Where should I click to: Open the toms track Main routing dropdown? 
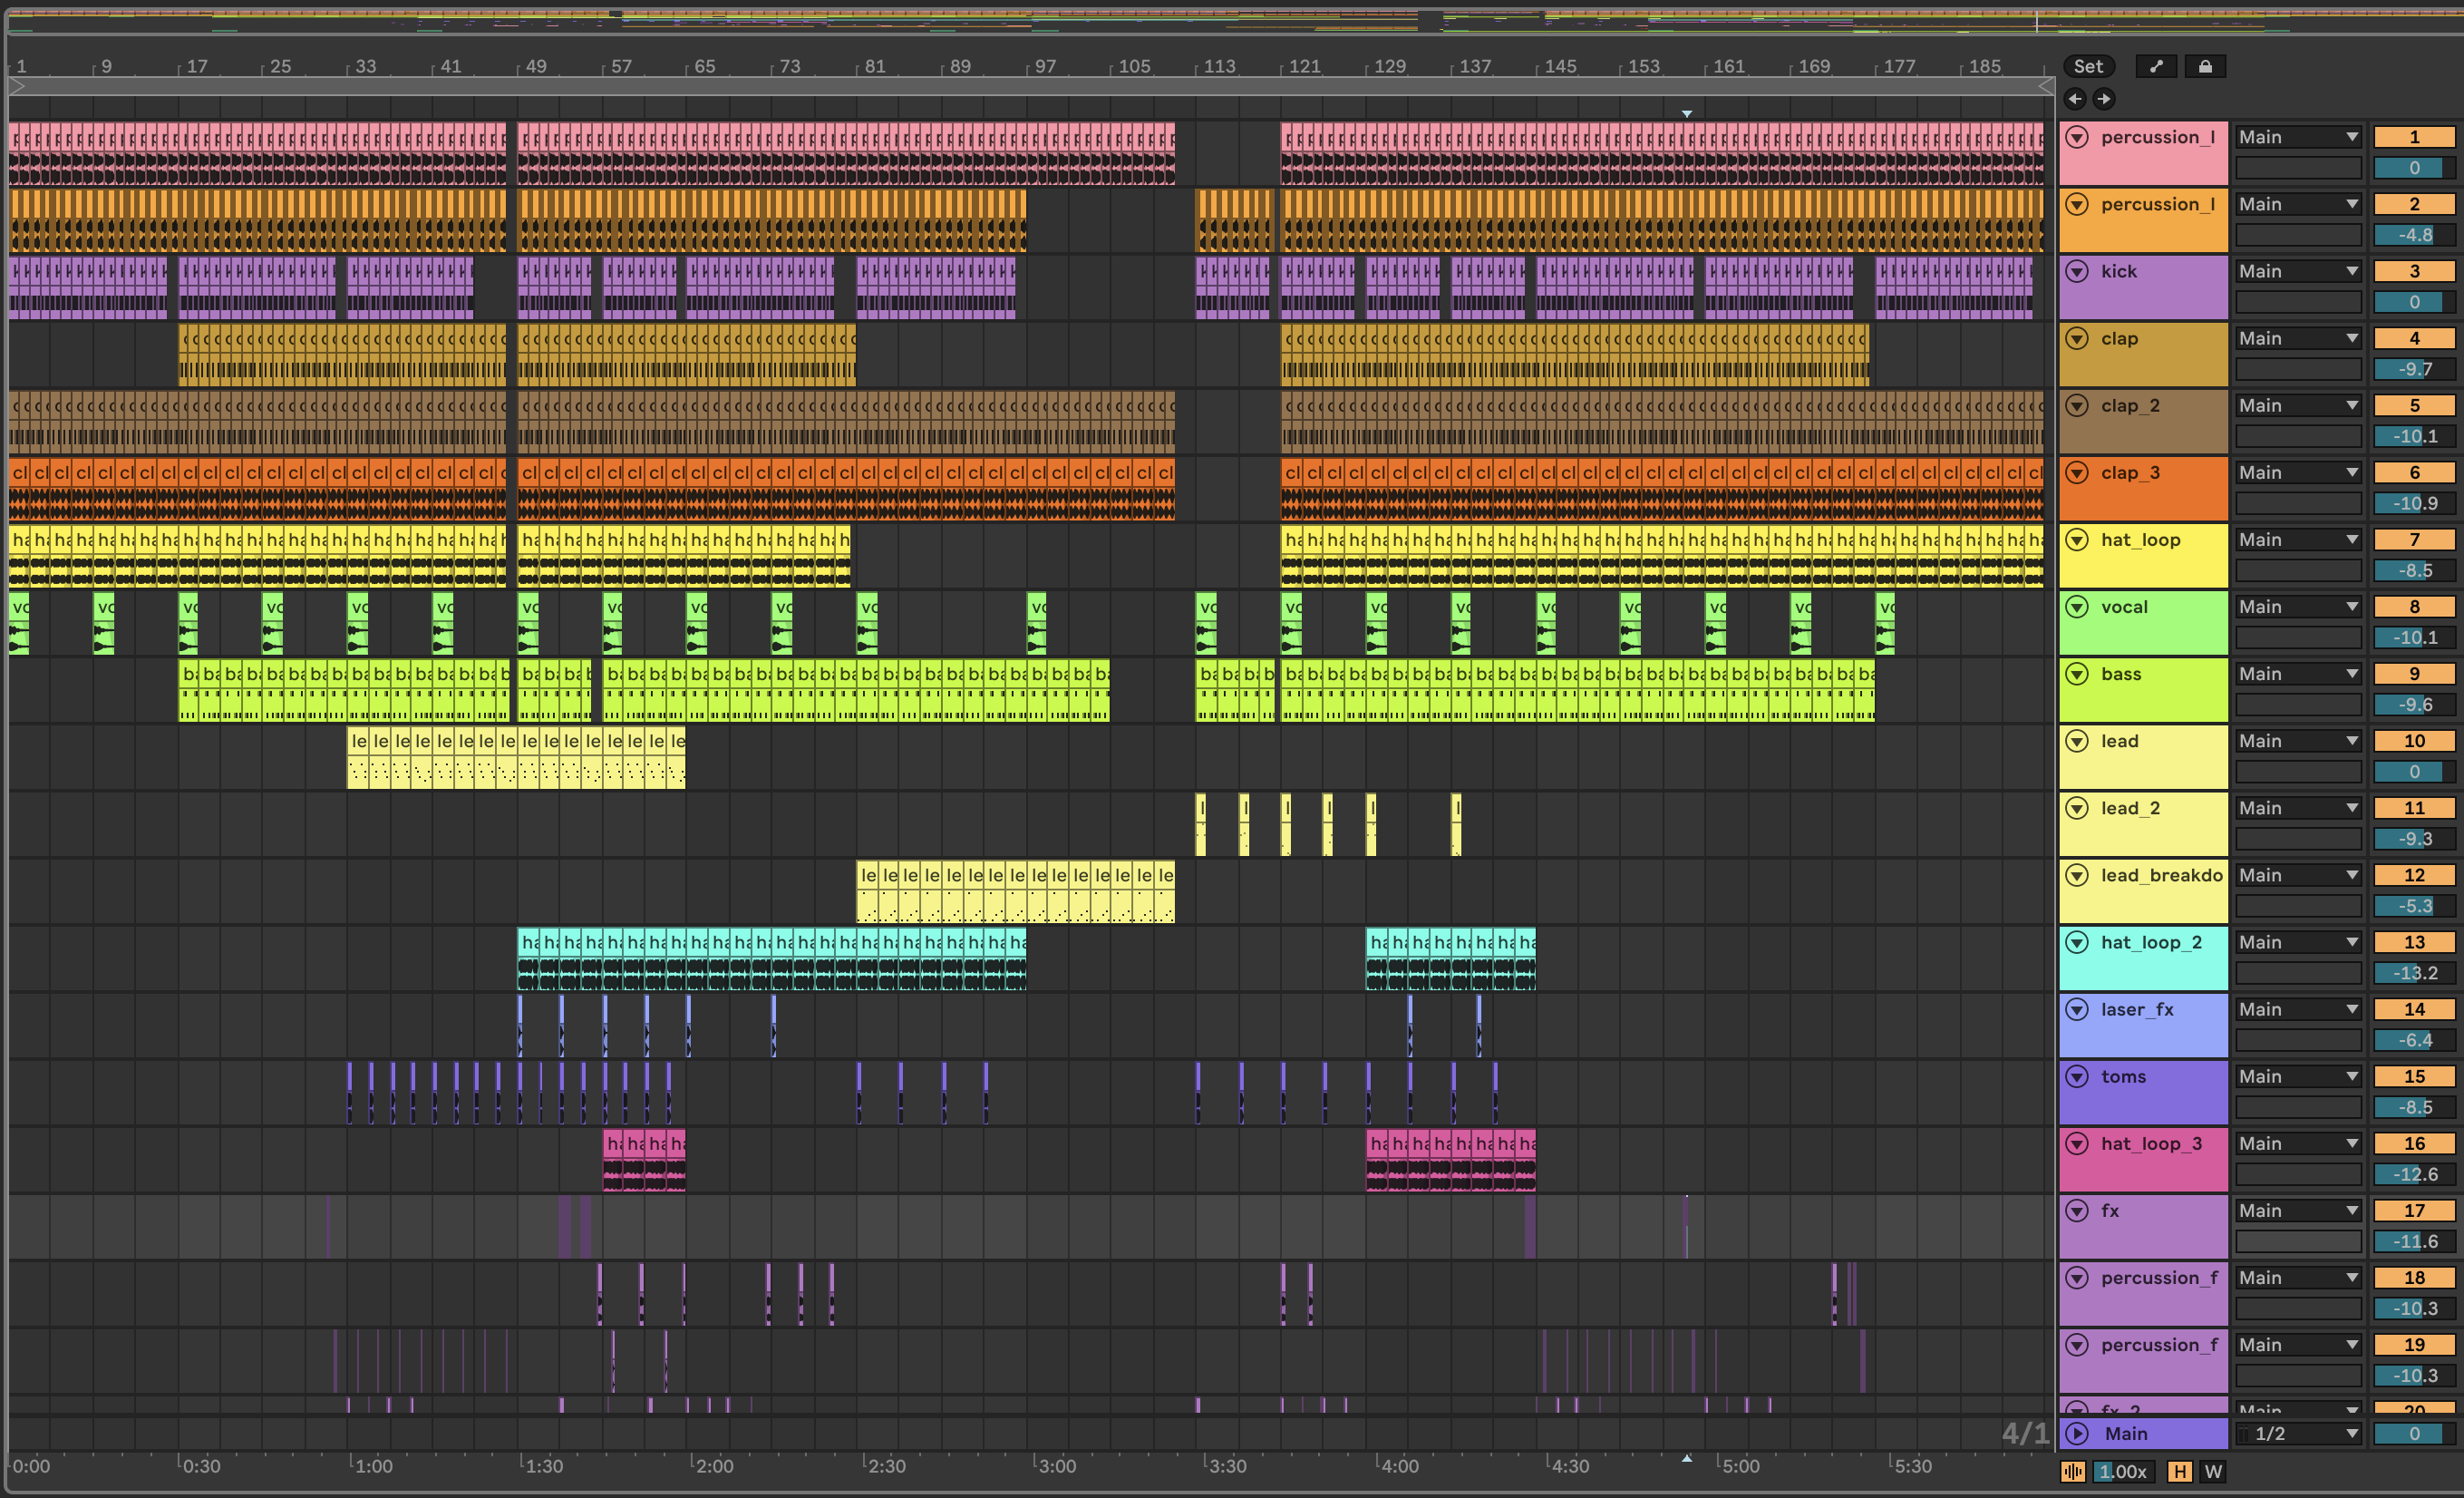click(2298, 1076)
